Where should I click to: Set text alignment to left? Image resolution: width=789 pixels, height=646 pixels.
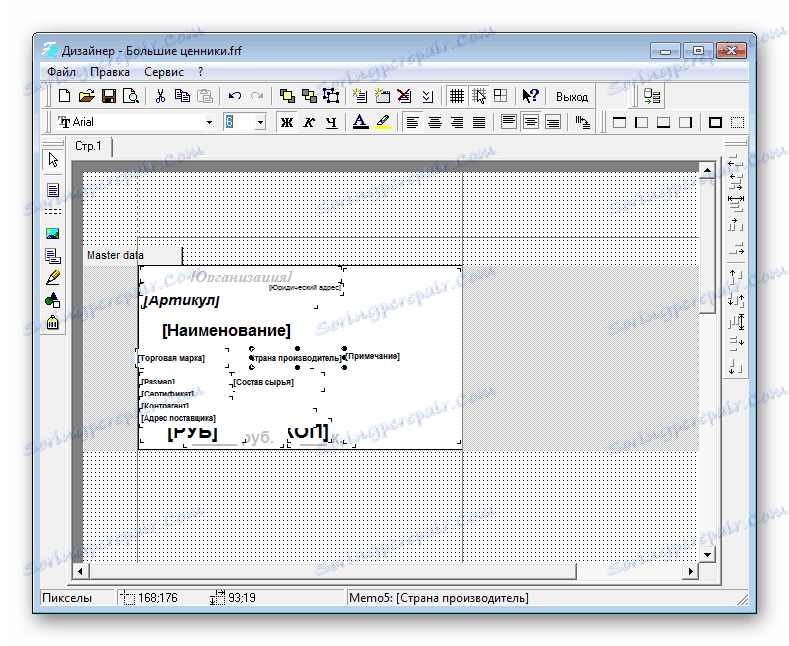413,122
